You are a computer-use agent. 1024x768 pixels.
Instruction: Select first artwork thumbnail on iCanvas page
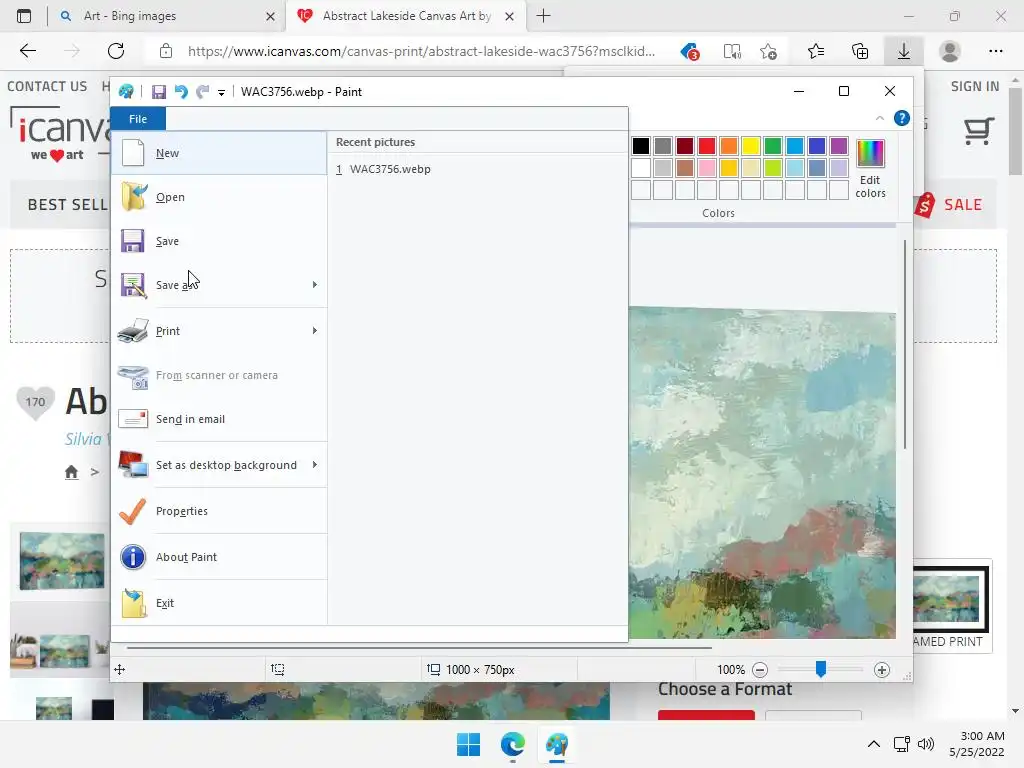[62, 561]
